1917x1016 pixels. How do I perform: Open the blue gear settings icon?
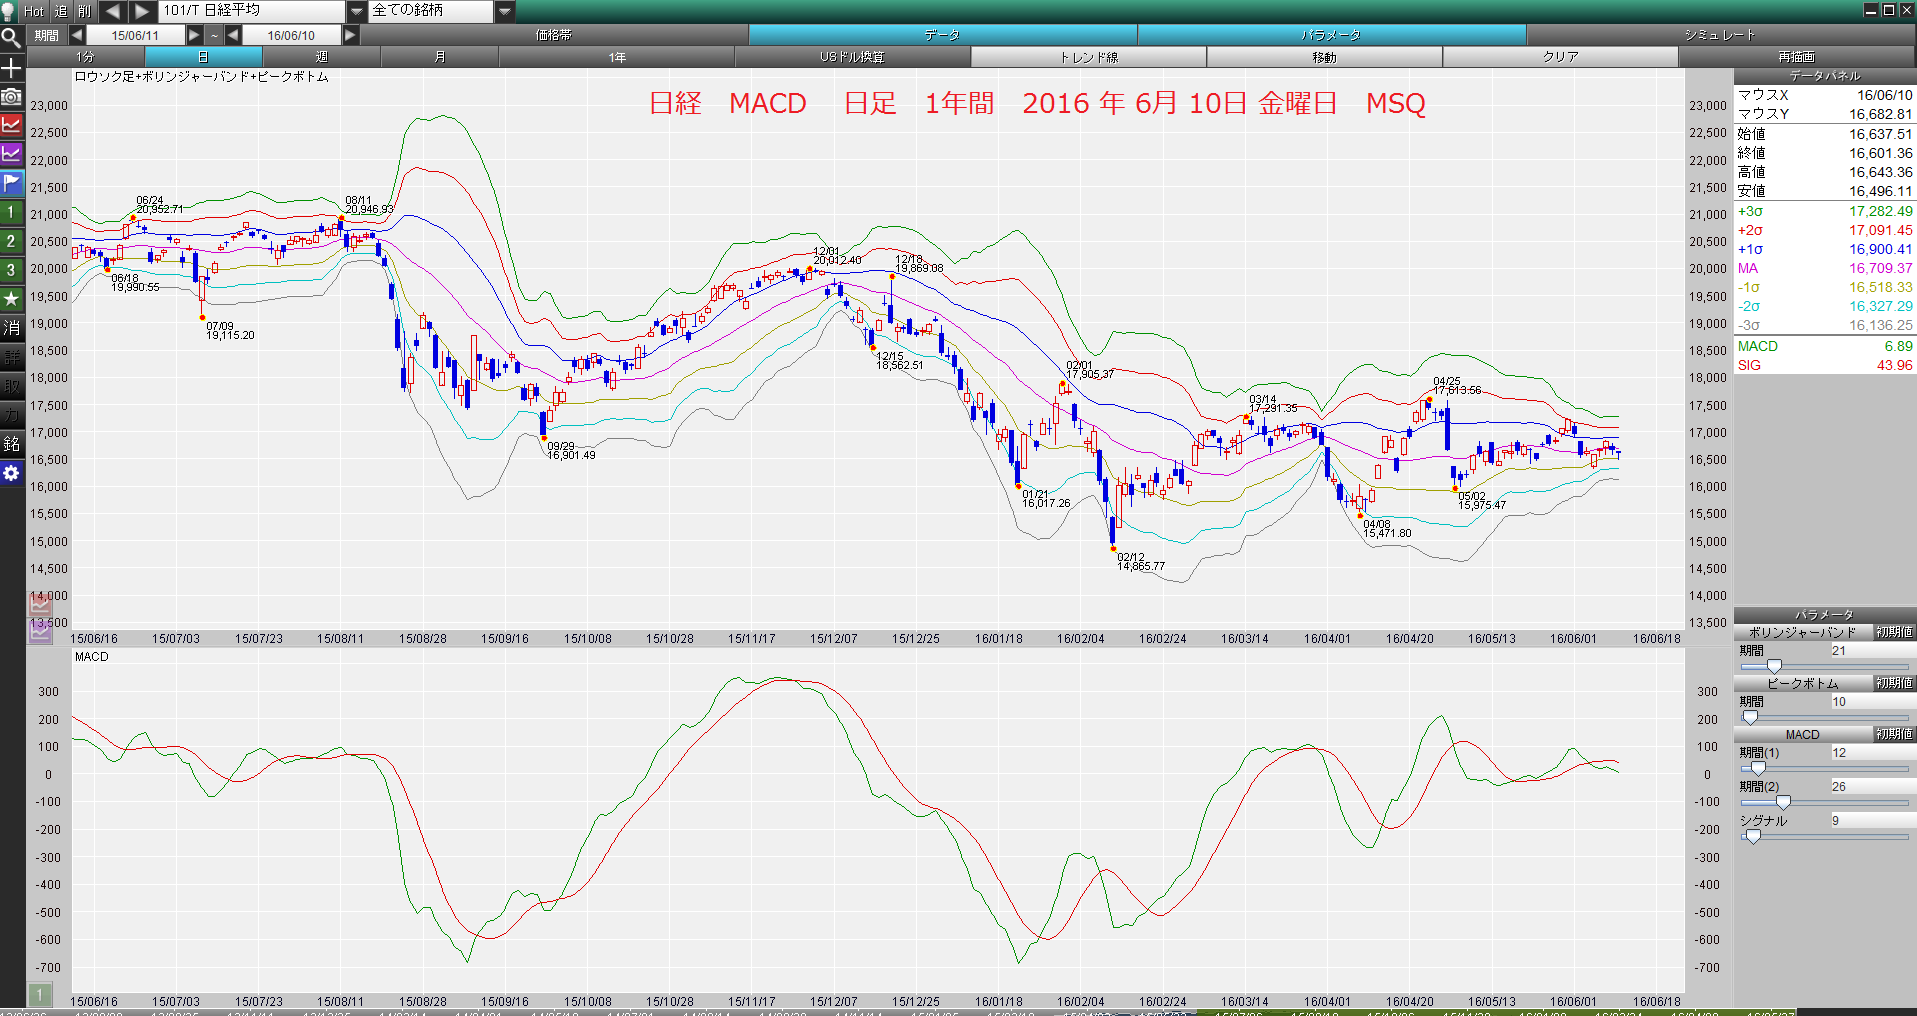coord(11,473)
